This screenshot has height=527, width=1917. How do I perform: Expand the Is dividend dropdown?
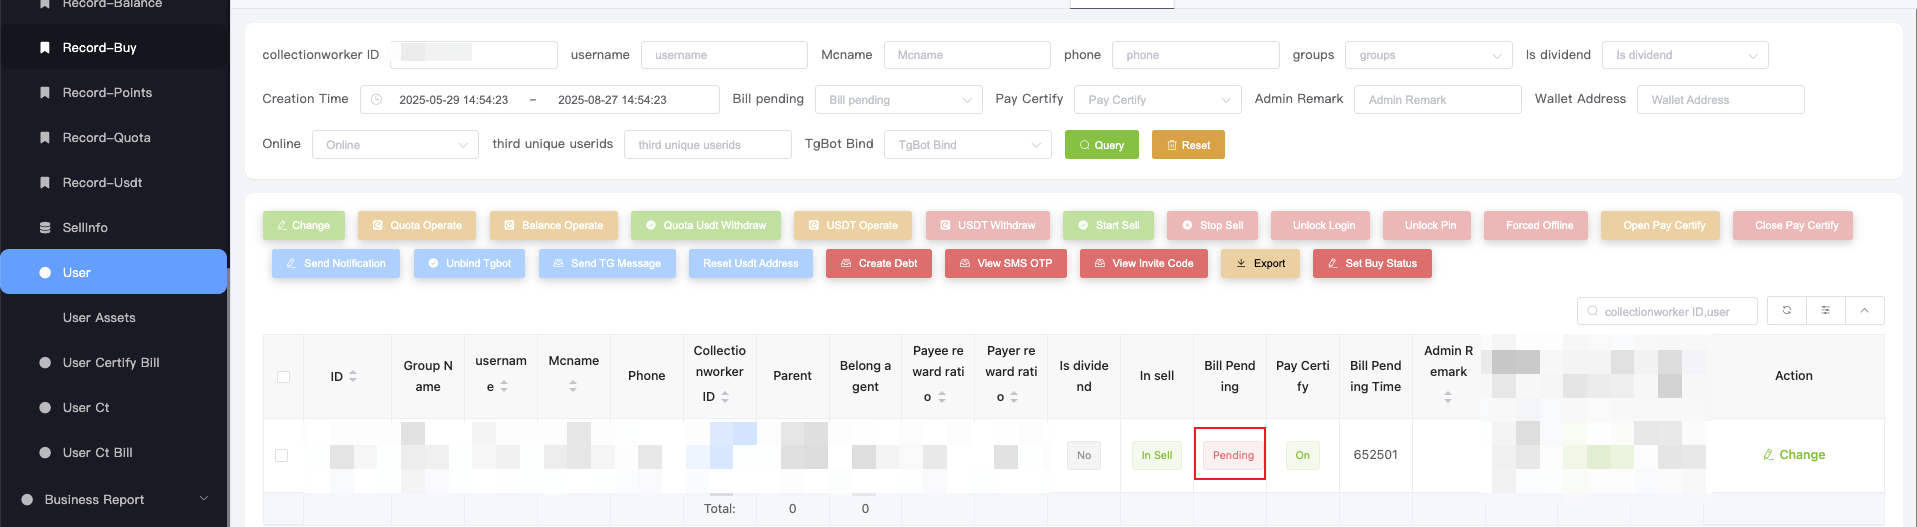click(1684, 55)
